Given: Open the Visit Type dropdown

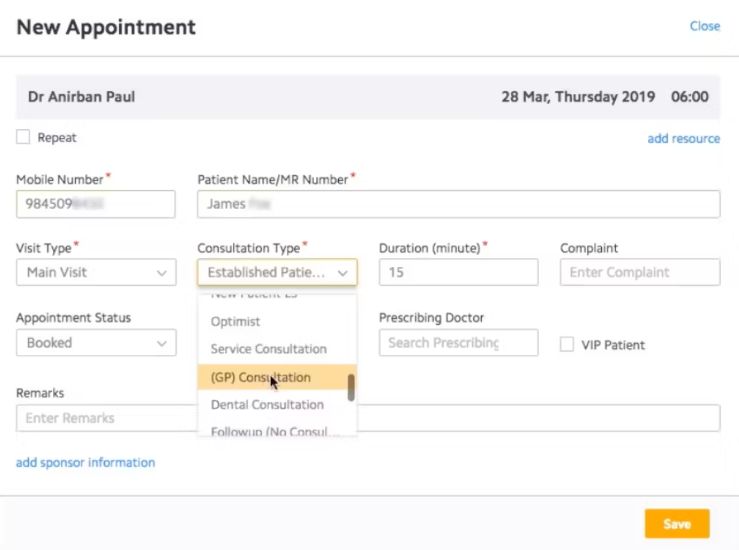Looking at the screenshot, I should point(95,272).
